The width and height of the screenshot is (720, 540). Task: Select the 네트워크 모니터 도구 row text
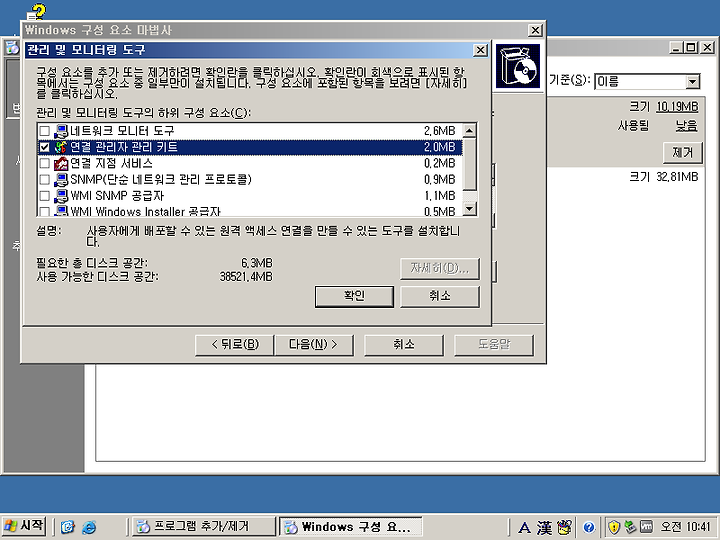pos(122,131)
